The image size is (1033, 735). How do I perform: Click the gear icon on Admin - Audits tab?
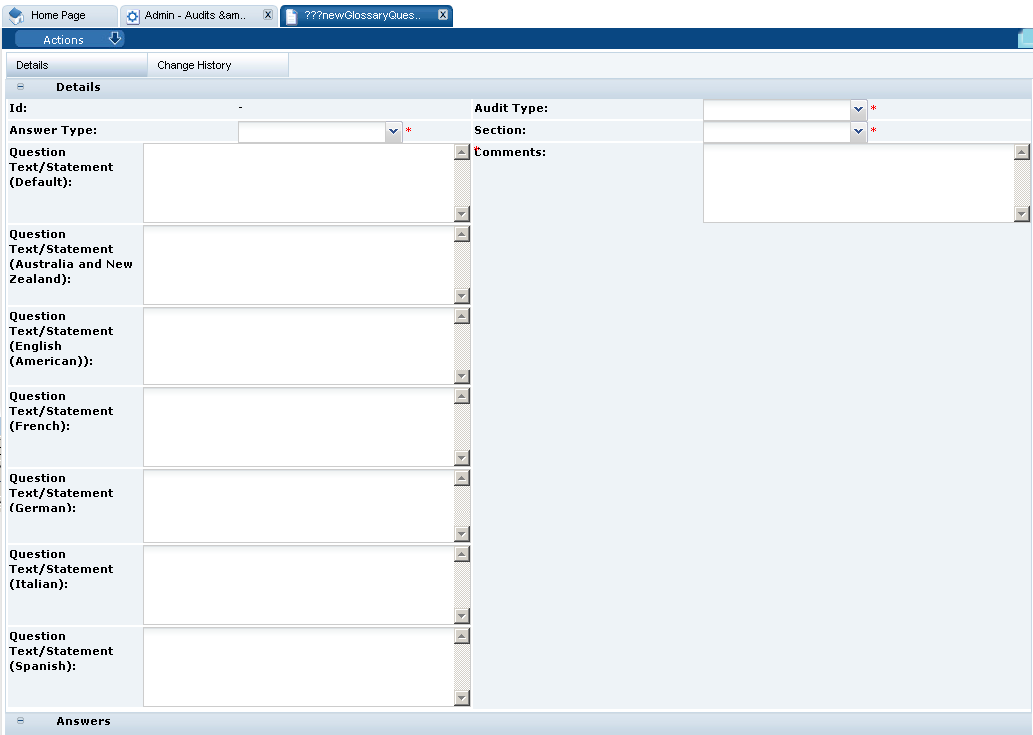click(x=131, y=15)
